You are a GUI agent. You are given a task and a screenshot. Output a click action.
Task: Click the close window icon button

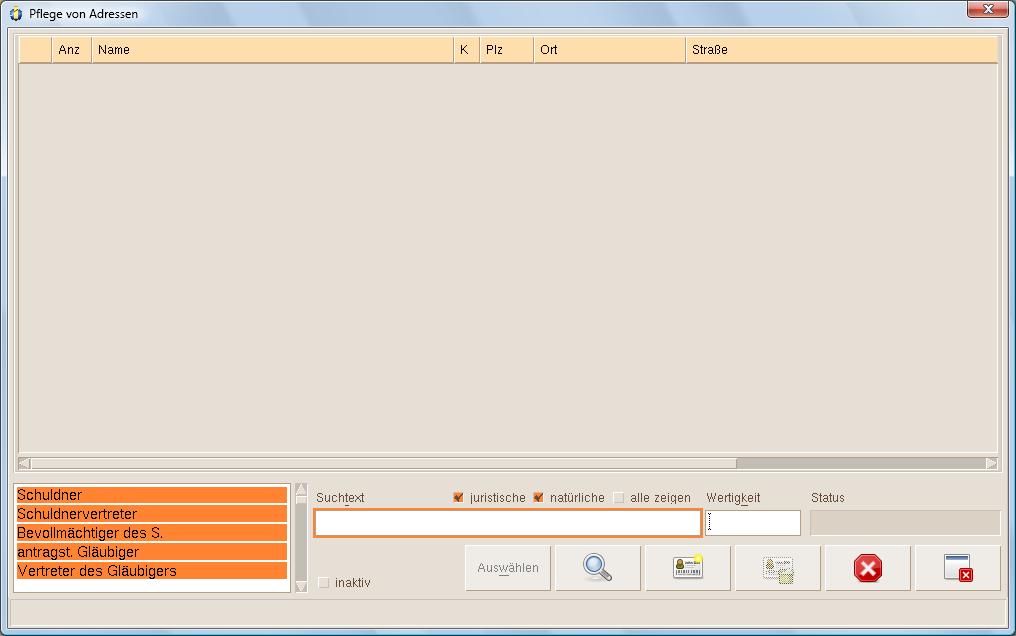pyautogui.click(x=958, y=568)
